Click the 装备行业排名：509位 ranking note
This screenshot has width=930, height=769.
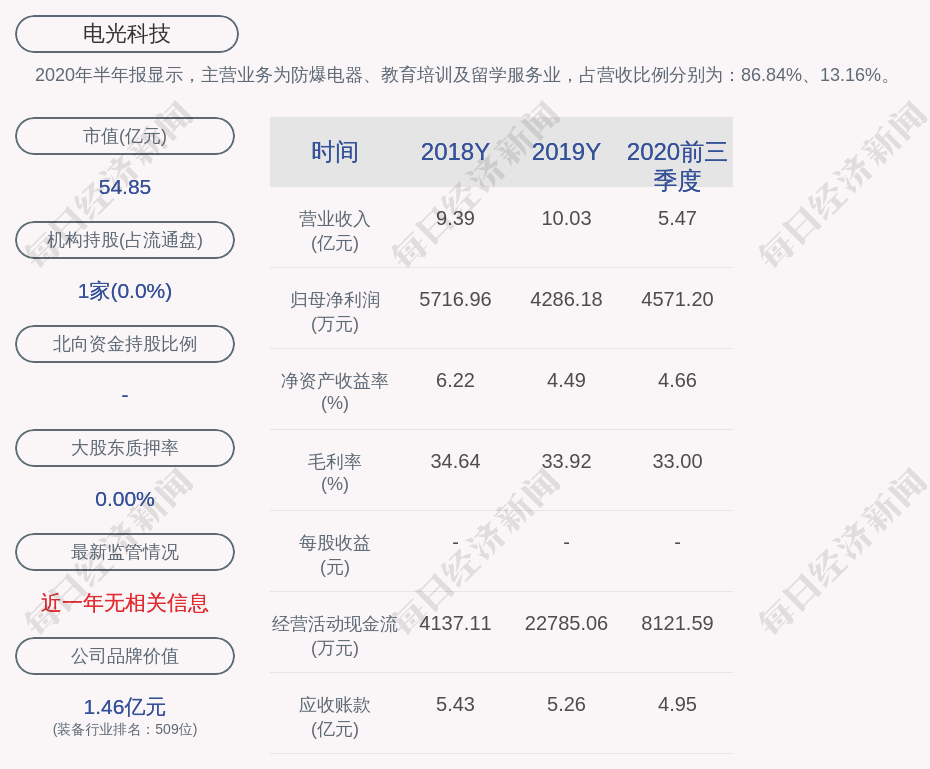coord(125,729)
